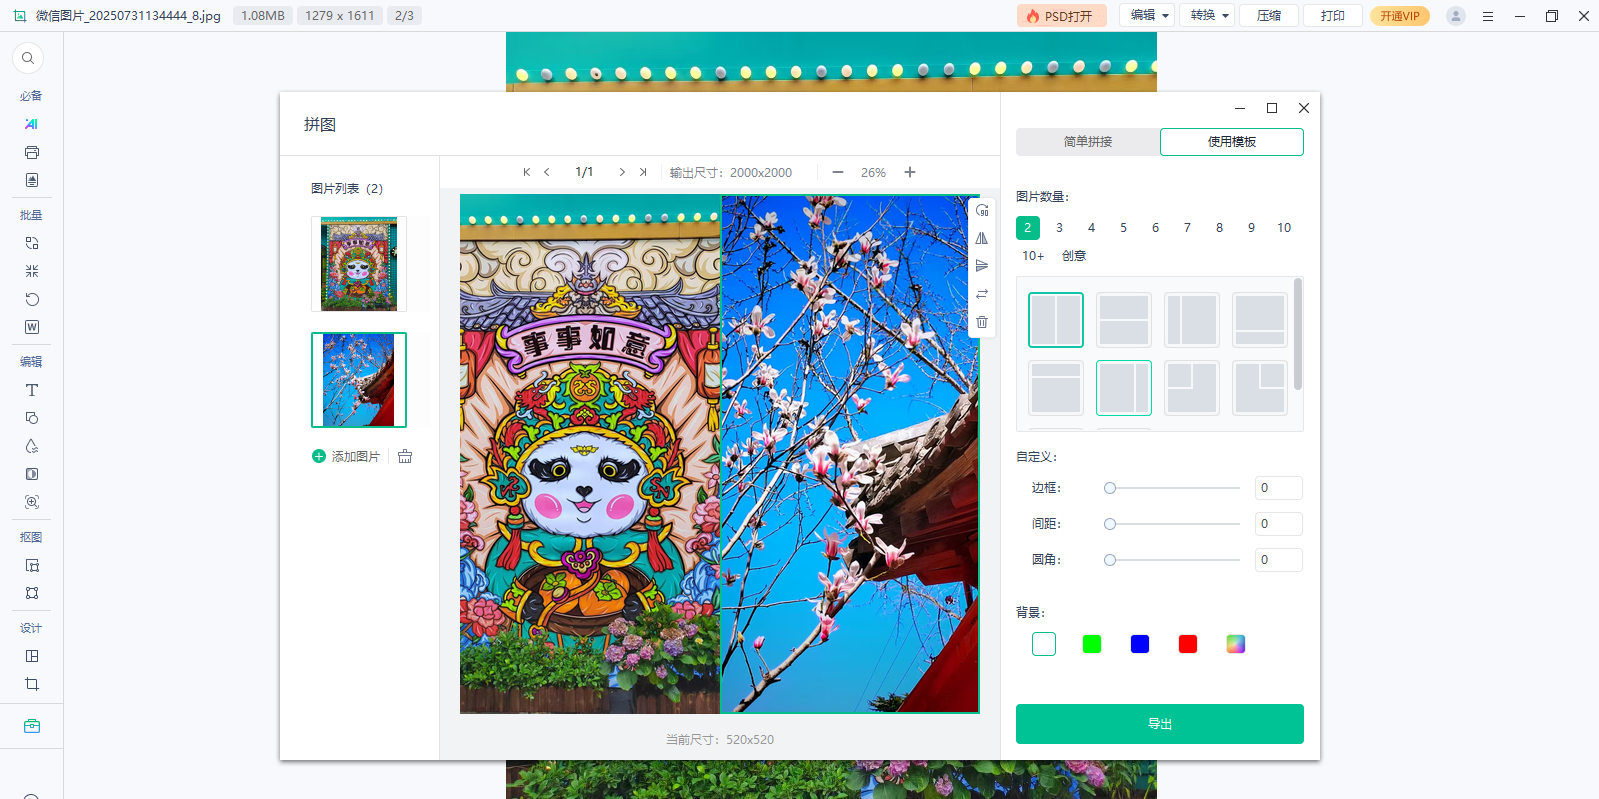Image resolution: width=1599 pixels, height=799 pixels.
Task: Click the search magnifier in the left sidebar
Action: point(28,58)
